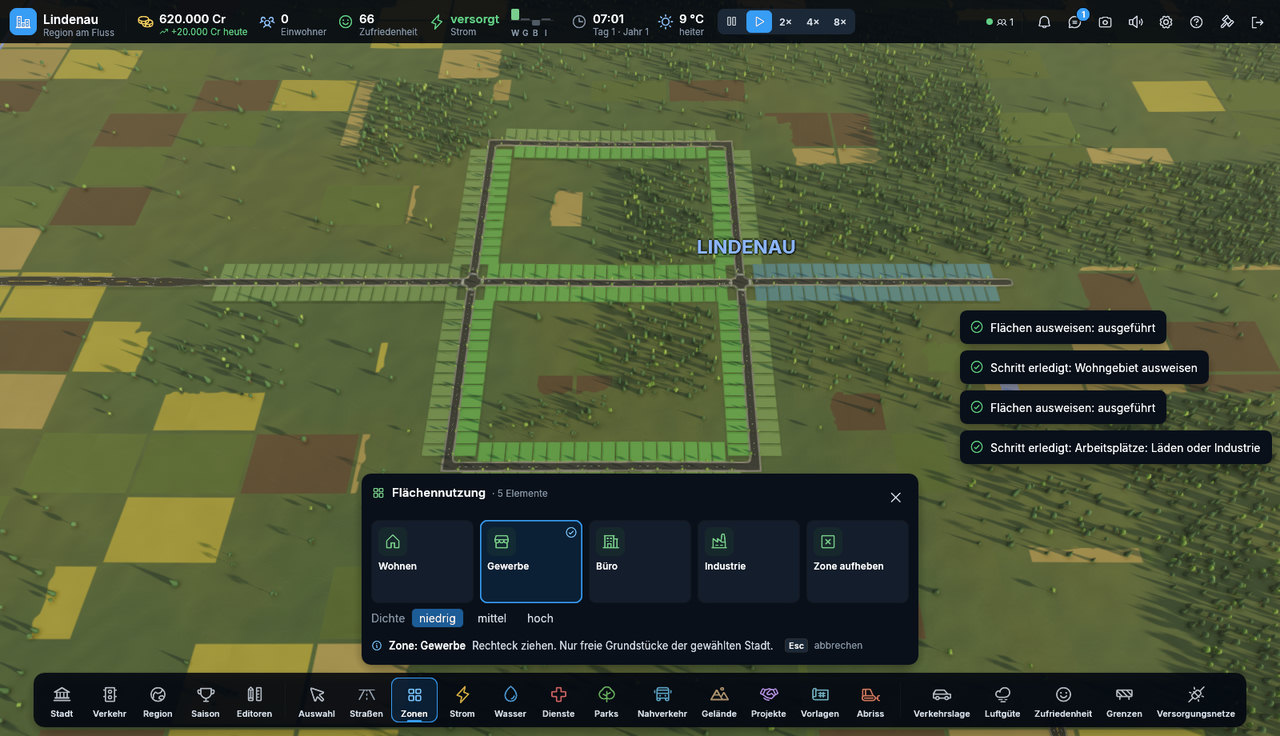Image resolution: width=1280 pixels, height=736 pixels.
Task: Toggle Luftgüte air quality overlay
Action: pyautogui.click(x=1003, y=700)
